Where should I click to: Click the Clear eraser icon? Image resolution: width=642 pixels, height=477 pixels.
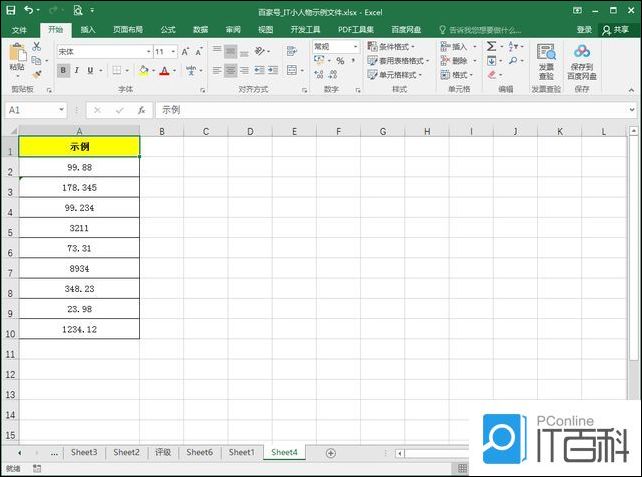(x=492, y=75)
